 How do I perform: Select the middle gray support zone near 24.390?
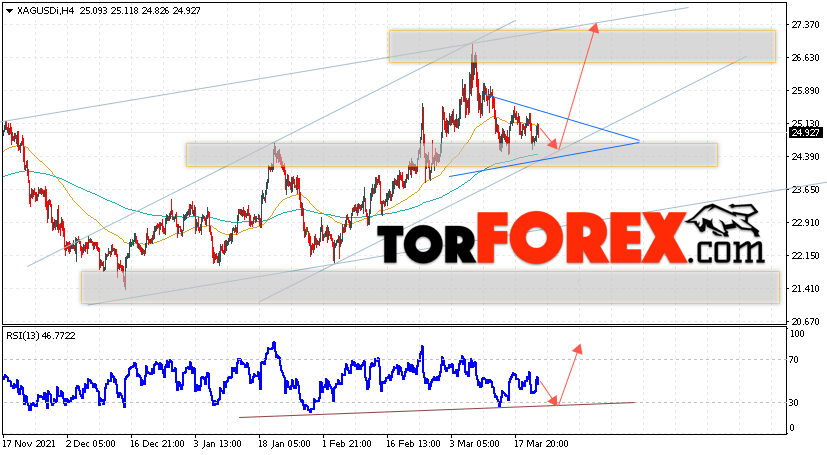coord(451,155)
